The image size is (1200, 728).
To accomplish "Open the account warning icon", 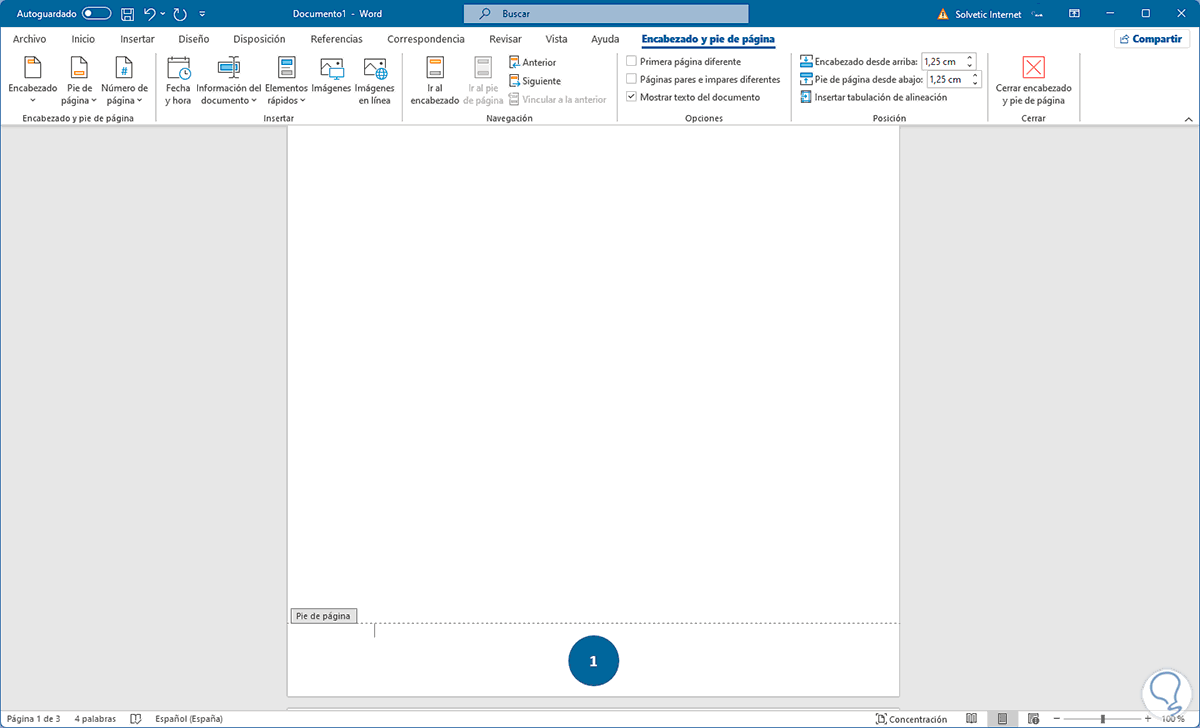I will pyautogui.click(x=942, y=14).
